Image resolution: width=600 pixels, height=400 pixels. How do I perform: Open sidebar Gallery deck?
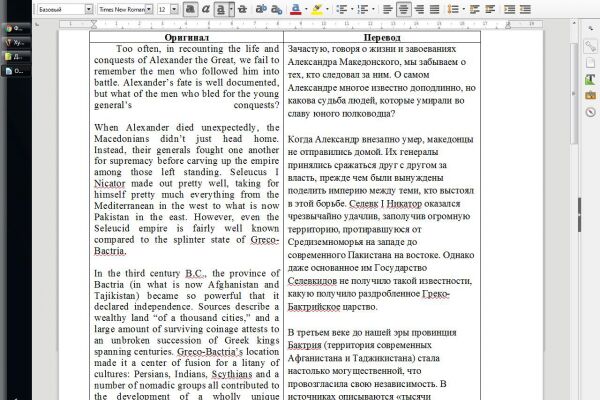[x=590, y=95]
